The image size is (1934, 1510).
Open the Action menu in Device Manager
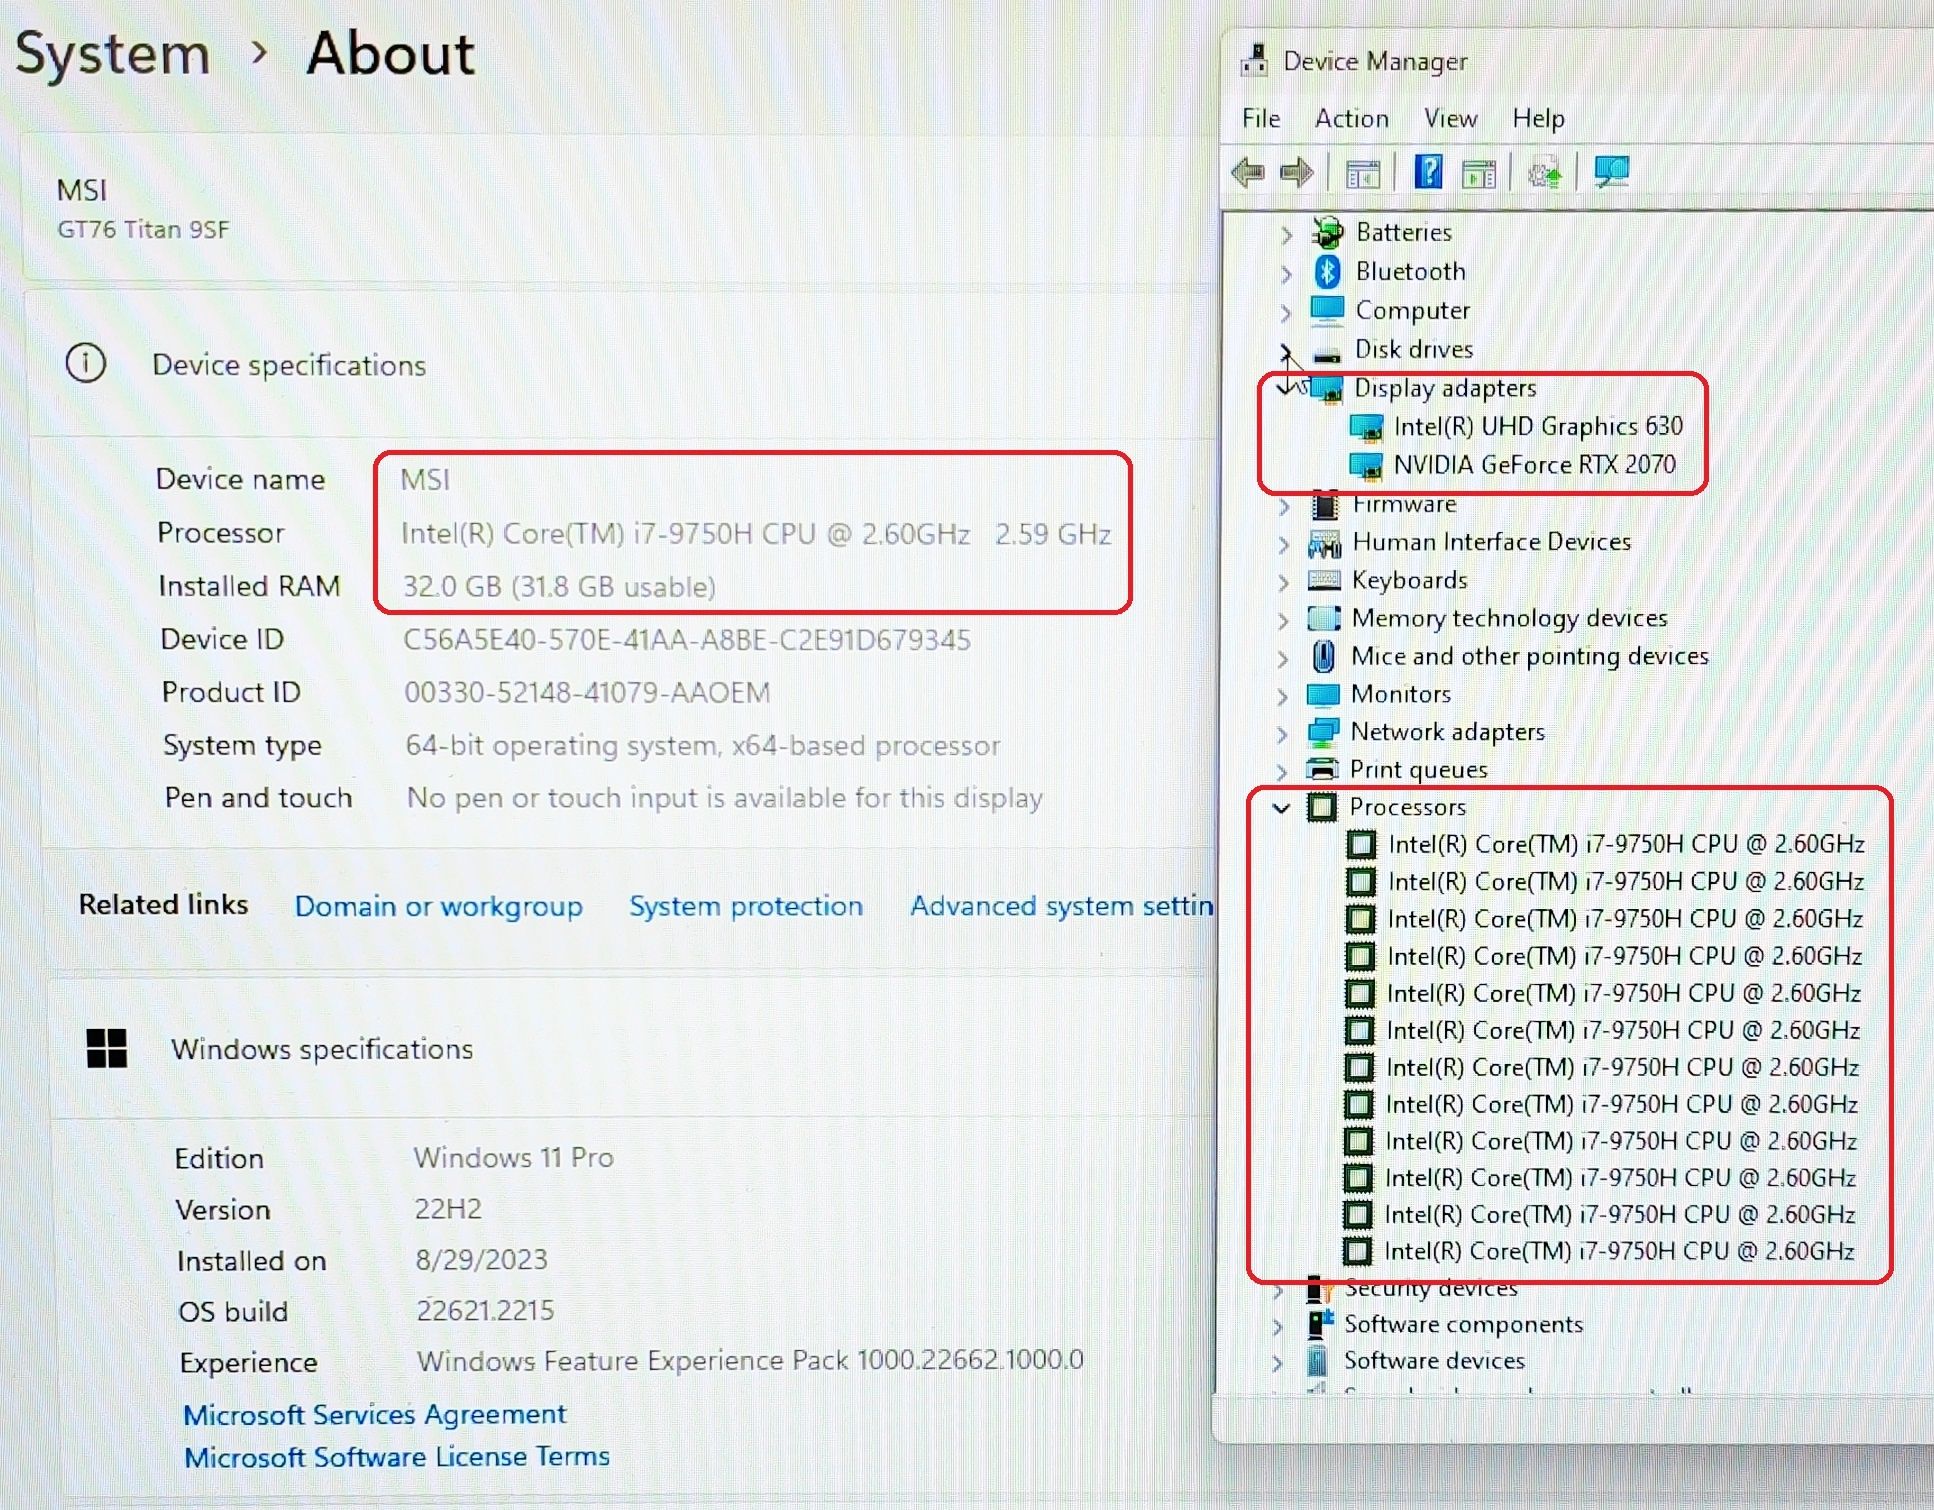[1352, 118]
